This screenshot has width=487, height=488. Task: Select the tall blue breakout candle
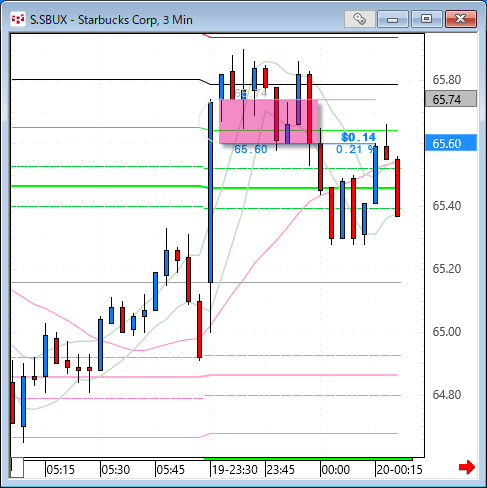click(x=210, y=193)
